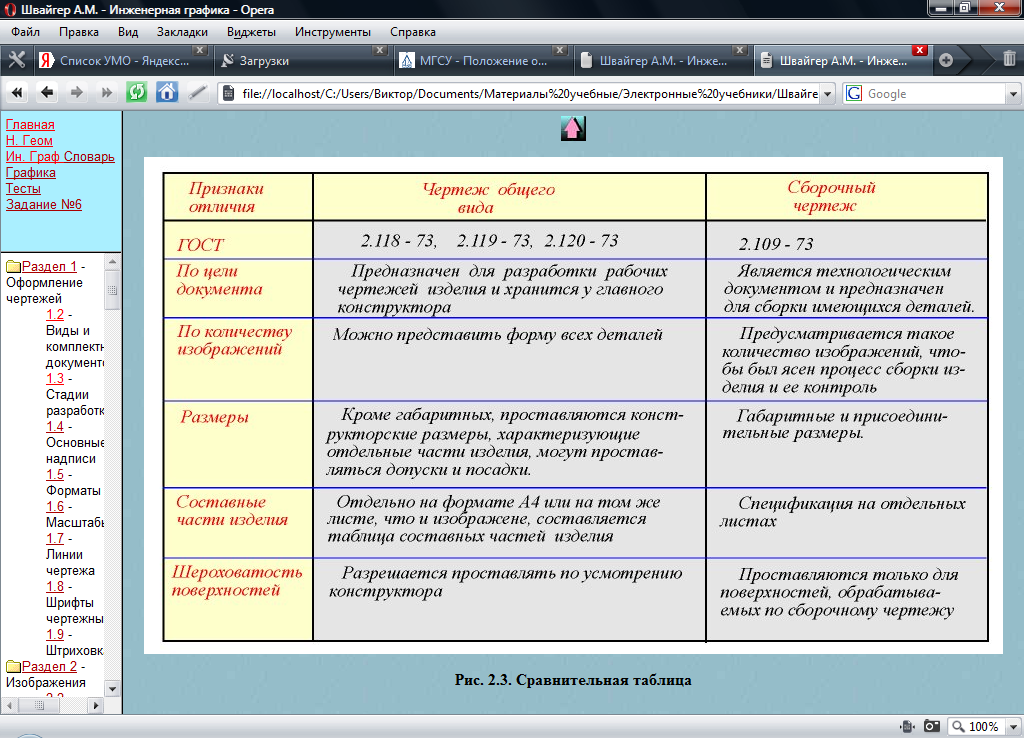The height and width of the screenshot is (738, 1024).
Task: Click the pink up arrow icon on page
Action: coord(573,128)
